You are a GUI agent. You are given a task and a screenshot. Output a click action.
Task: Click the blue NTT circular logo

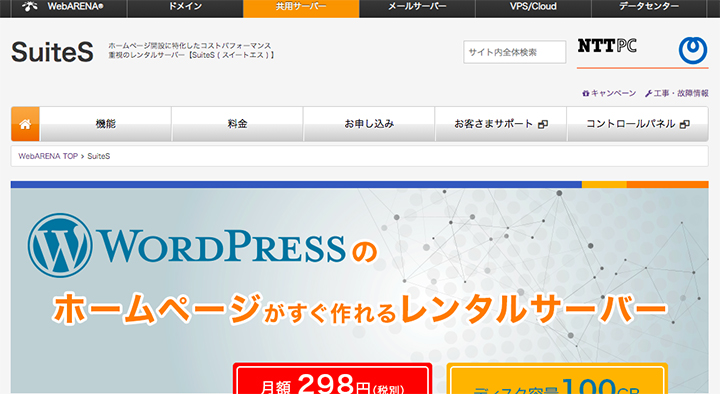(x=692, y=50)
